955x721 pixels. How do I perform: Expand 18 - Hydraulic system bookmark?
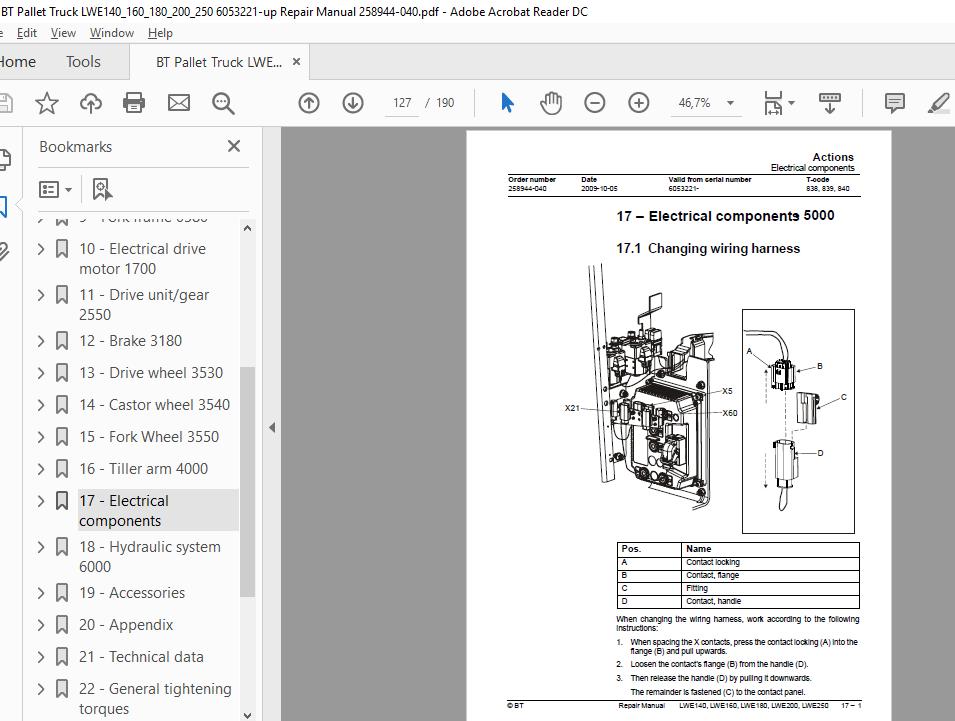pyautogui.click(x=41, y=547)
